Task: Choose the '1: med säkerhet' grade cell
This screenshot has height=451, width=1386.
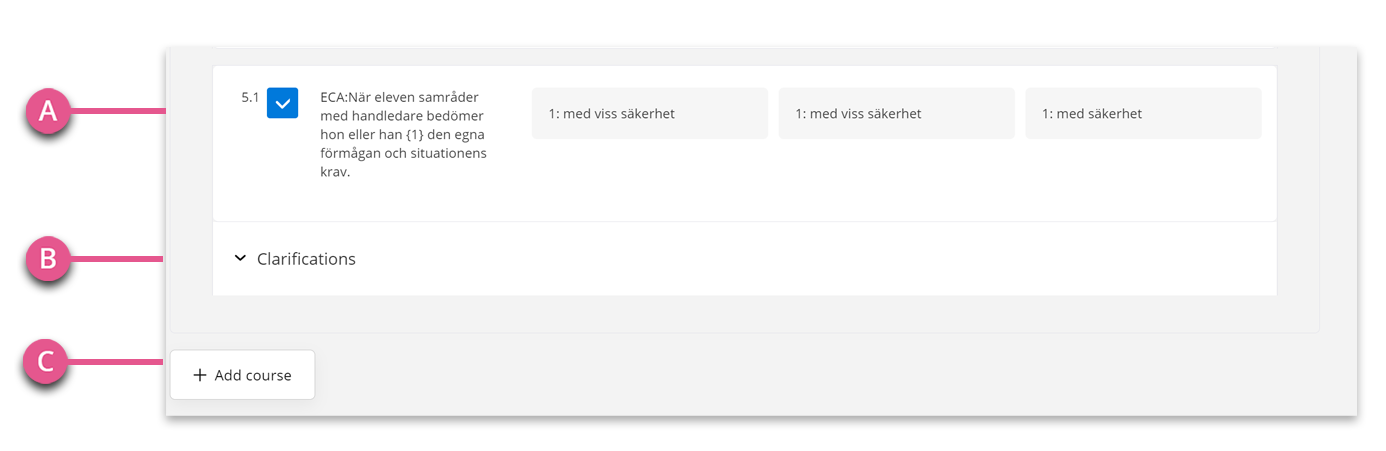Action: point(1143,113)
